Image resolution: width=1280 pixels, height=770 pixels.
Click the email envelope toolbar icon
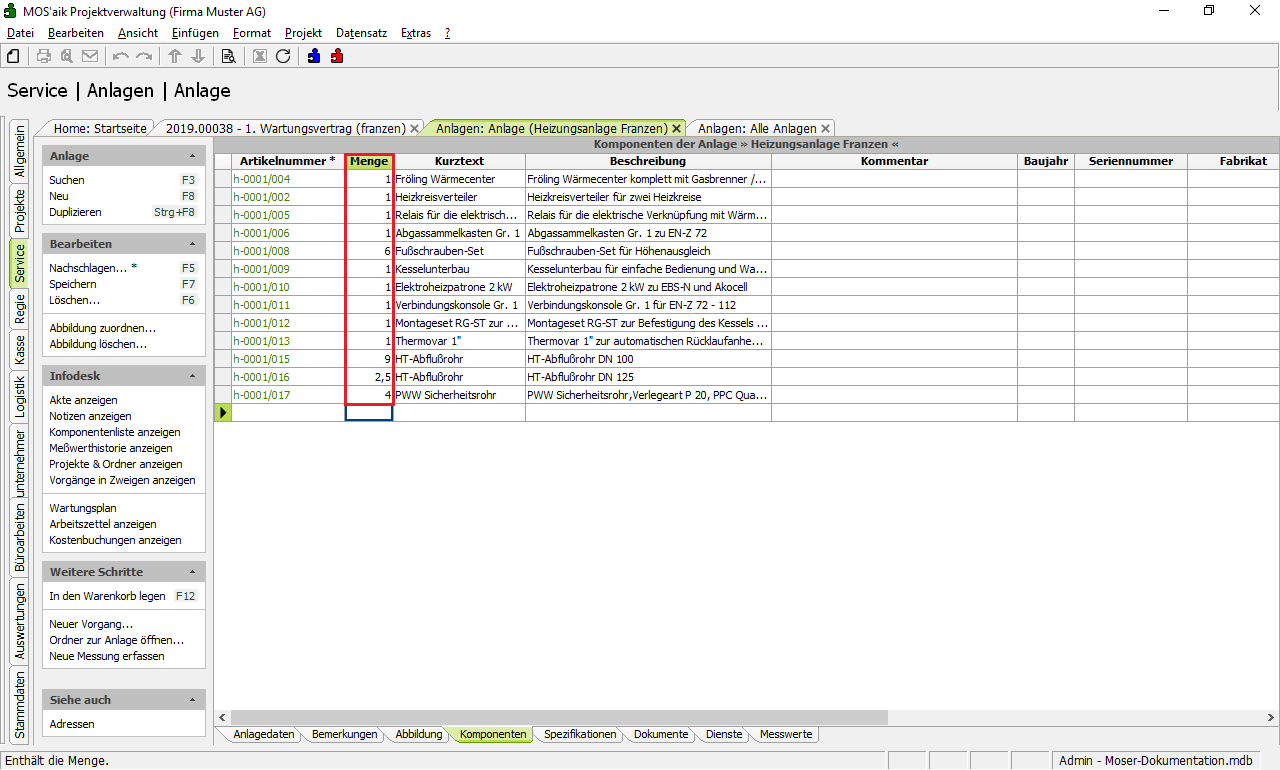coord(90,56)
